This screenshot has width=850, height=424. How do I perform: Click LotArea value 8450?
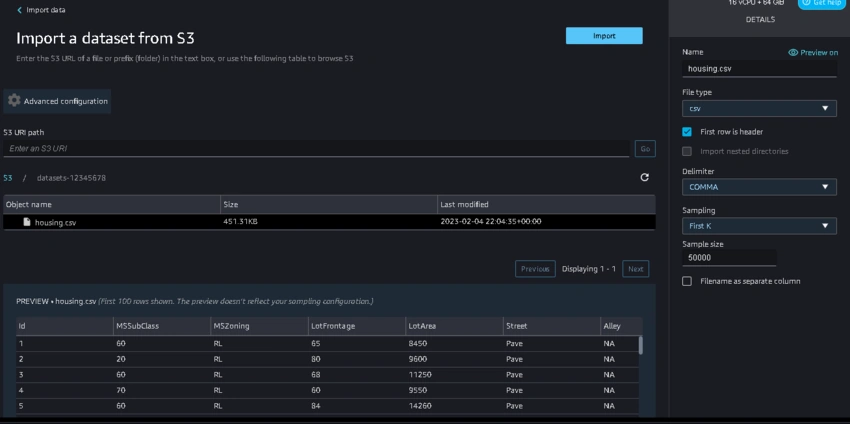[417, 344]
